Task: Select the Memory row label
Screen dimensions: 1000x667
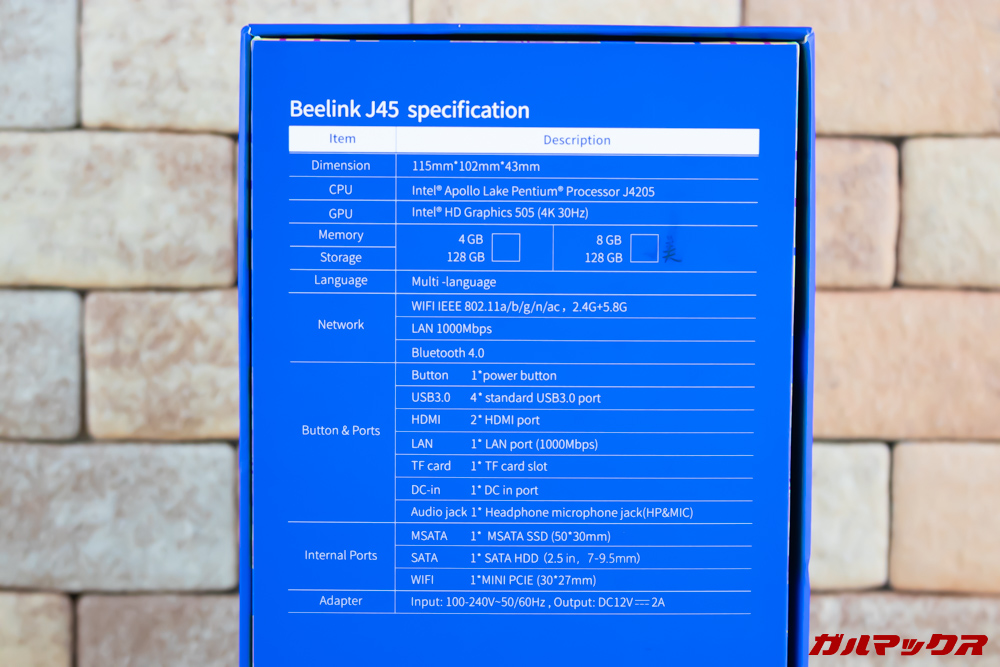Action: (x=341, y=234)
